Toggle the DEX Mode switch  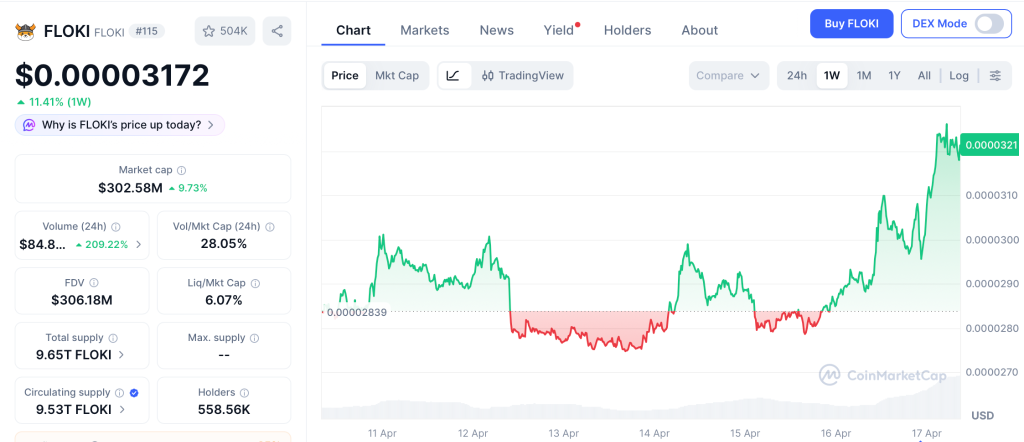click(988, 24)
